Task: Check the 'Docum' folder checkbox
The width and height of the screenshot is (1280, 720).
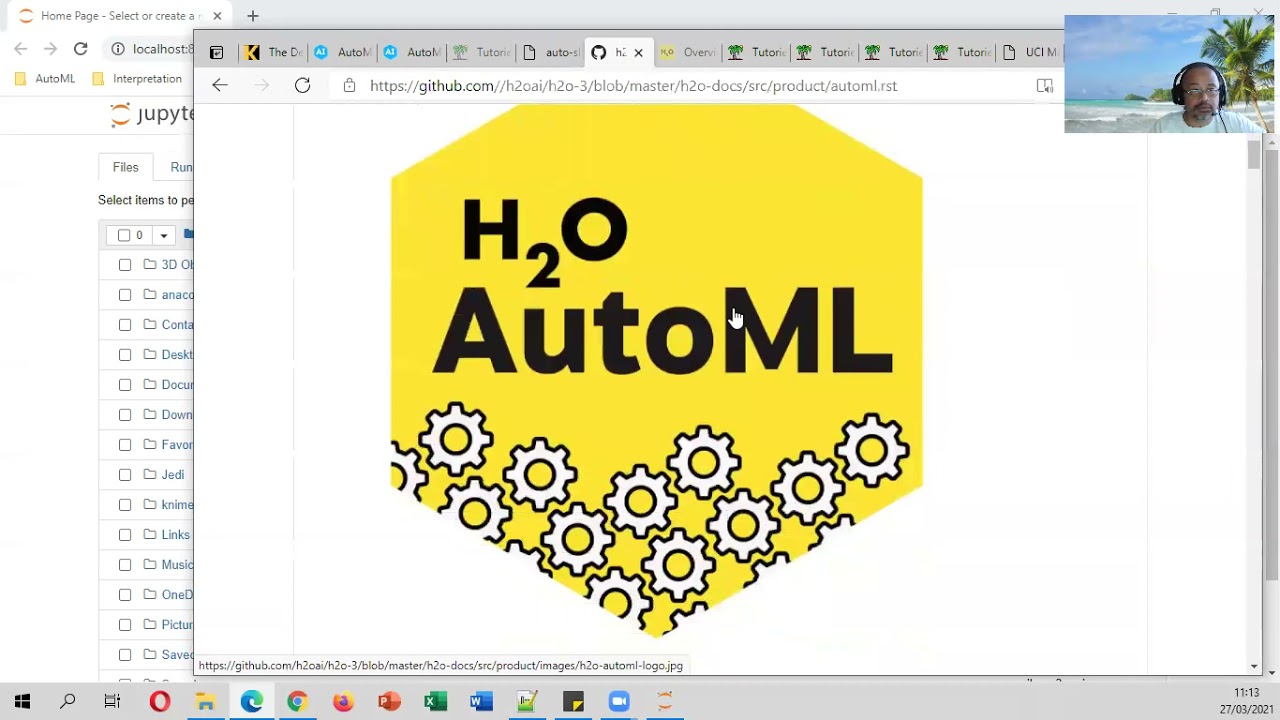Action: (x=125, y=385)
